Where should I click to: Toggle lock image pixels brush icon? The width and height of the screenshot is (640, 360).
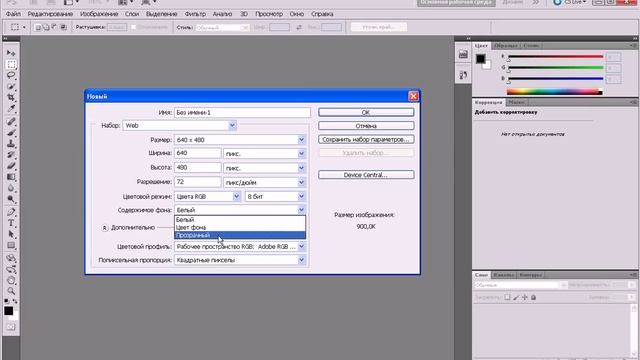[x=516, y=297]
